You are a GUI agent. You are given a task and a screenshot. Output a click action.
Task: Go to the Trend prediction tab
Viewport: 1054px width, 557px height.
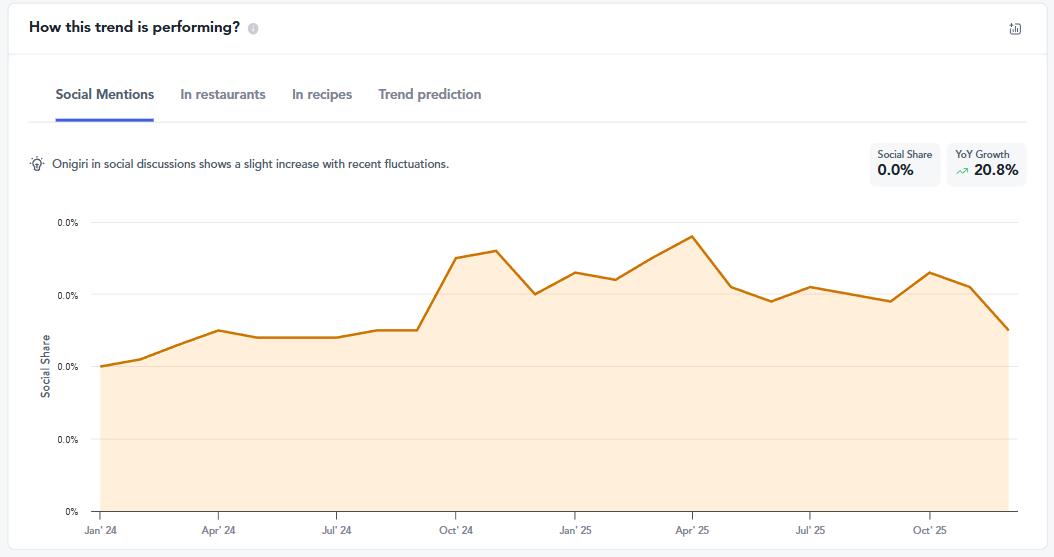[430, 95]
